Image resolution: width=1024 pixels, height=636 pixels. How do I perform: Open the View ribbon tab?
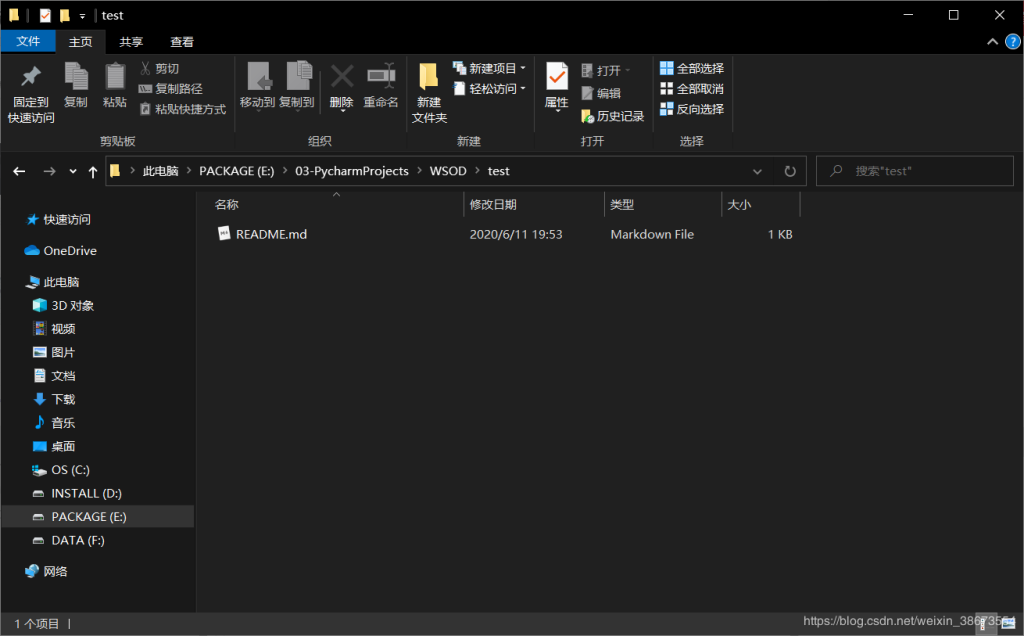pyautogui.click(x=182, y=42)
